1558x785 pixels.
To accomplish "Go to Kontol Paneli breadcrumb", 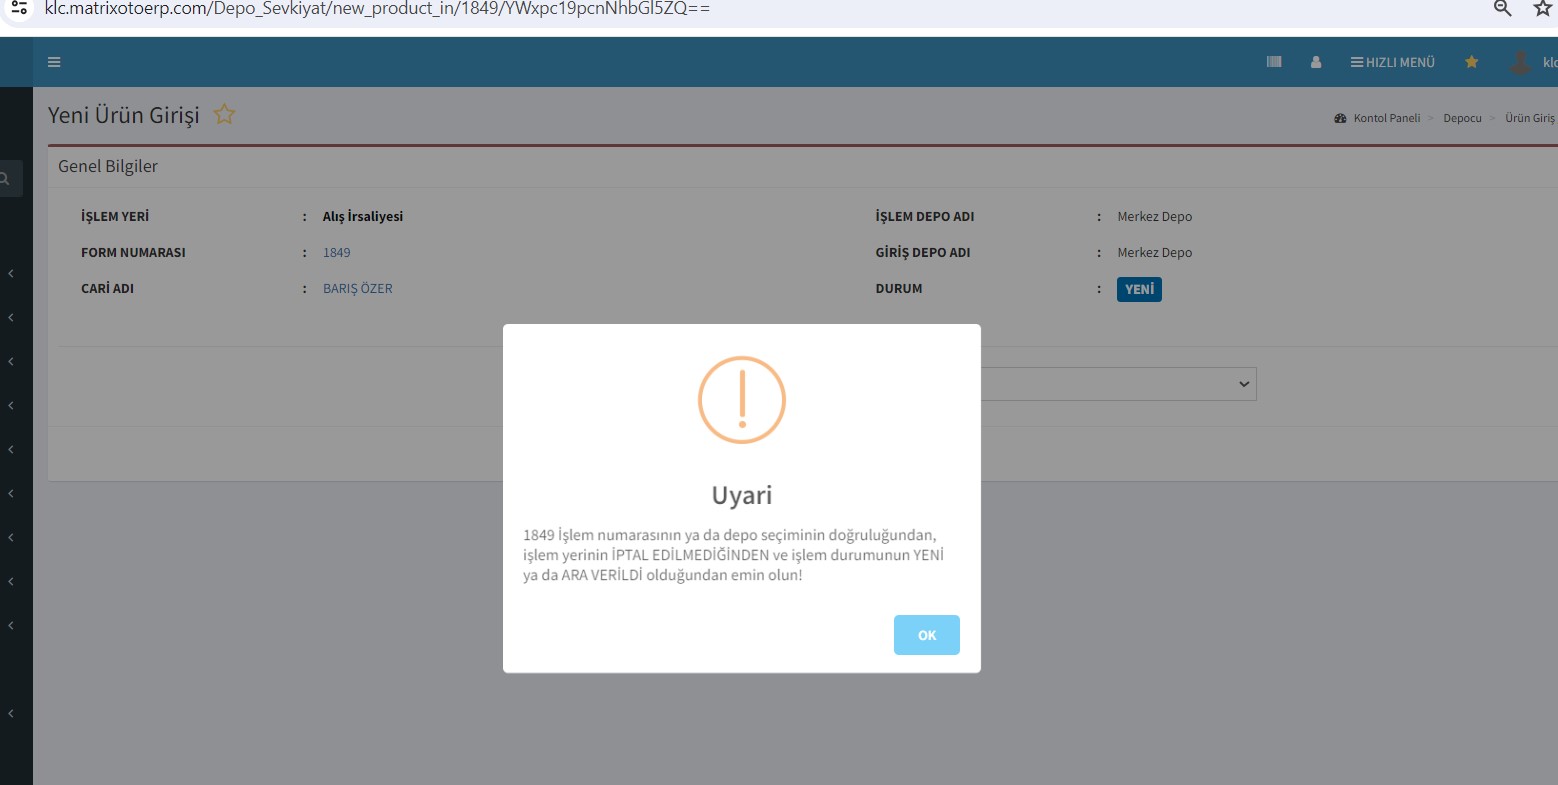I will (1386, 118).
